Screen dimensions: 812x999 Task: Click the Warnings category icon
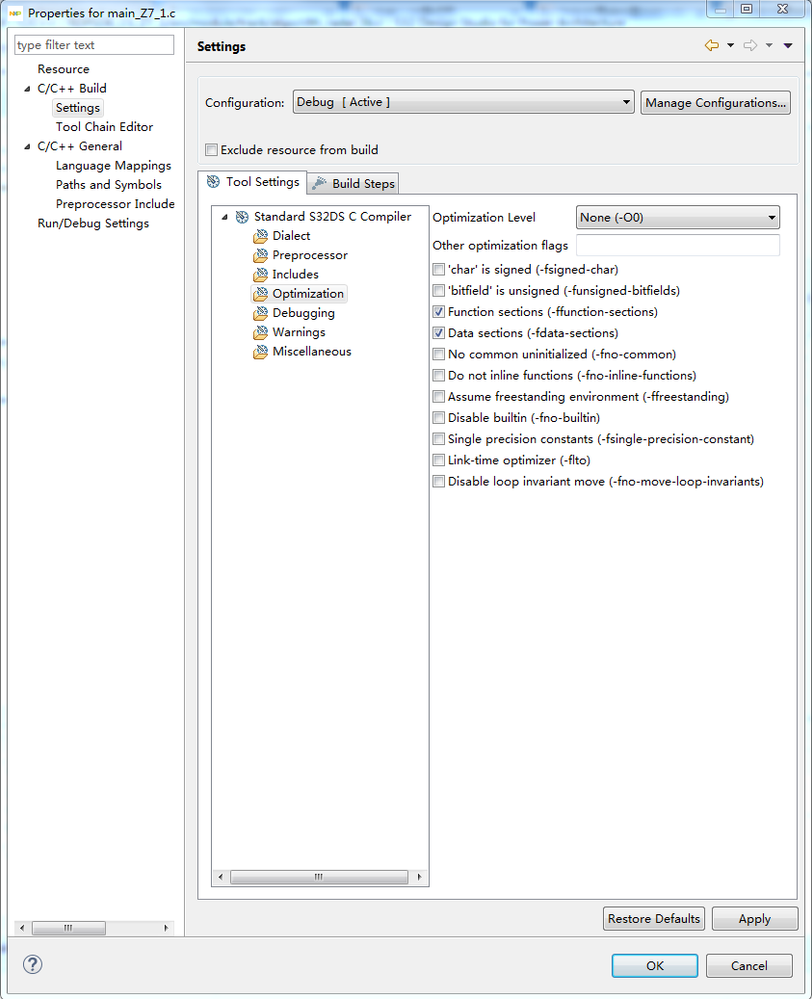(x=260, y=333)
